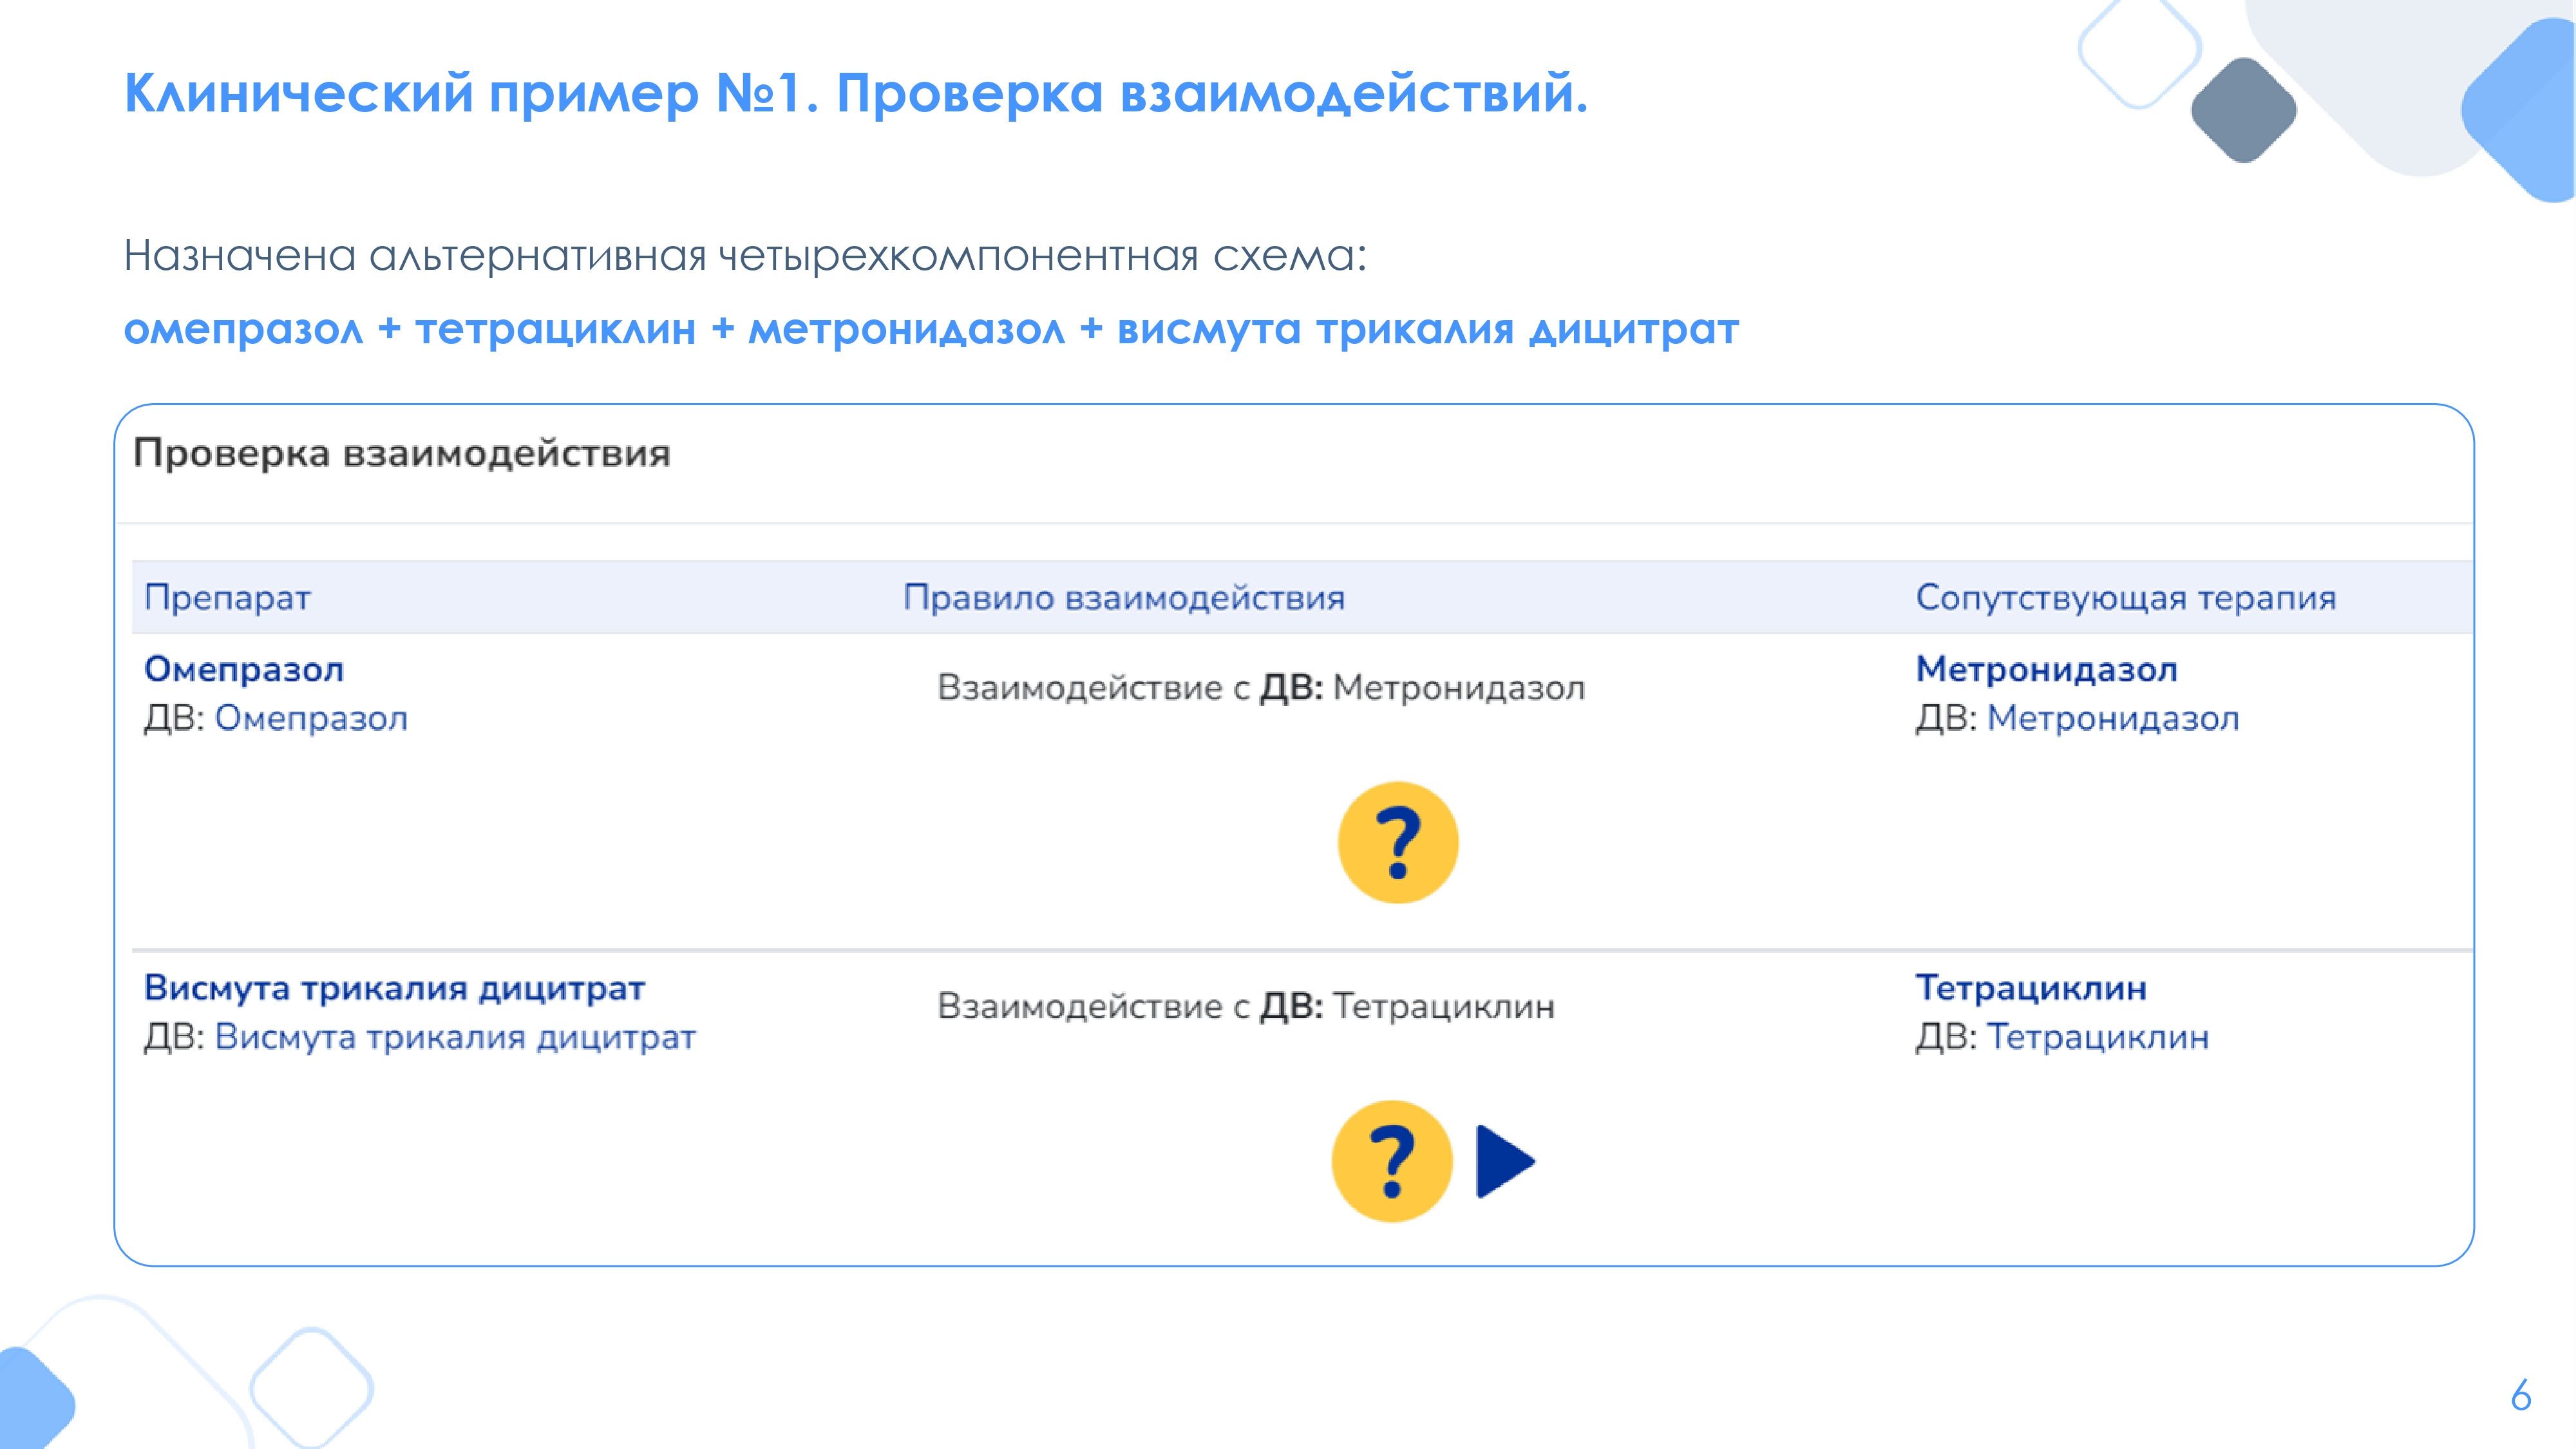Open the bold Висмута трикалия дицитрат link
Screen dimensions: 2576x1449
tap(394, 988)
